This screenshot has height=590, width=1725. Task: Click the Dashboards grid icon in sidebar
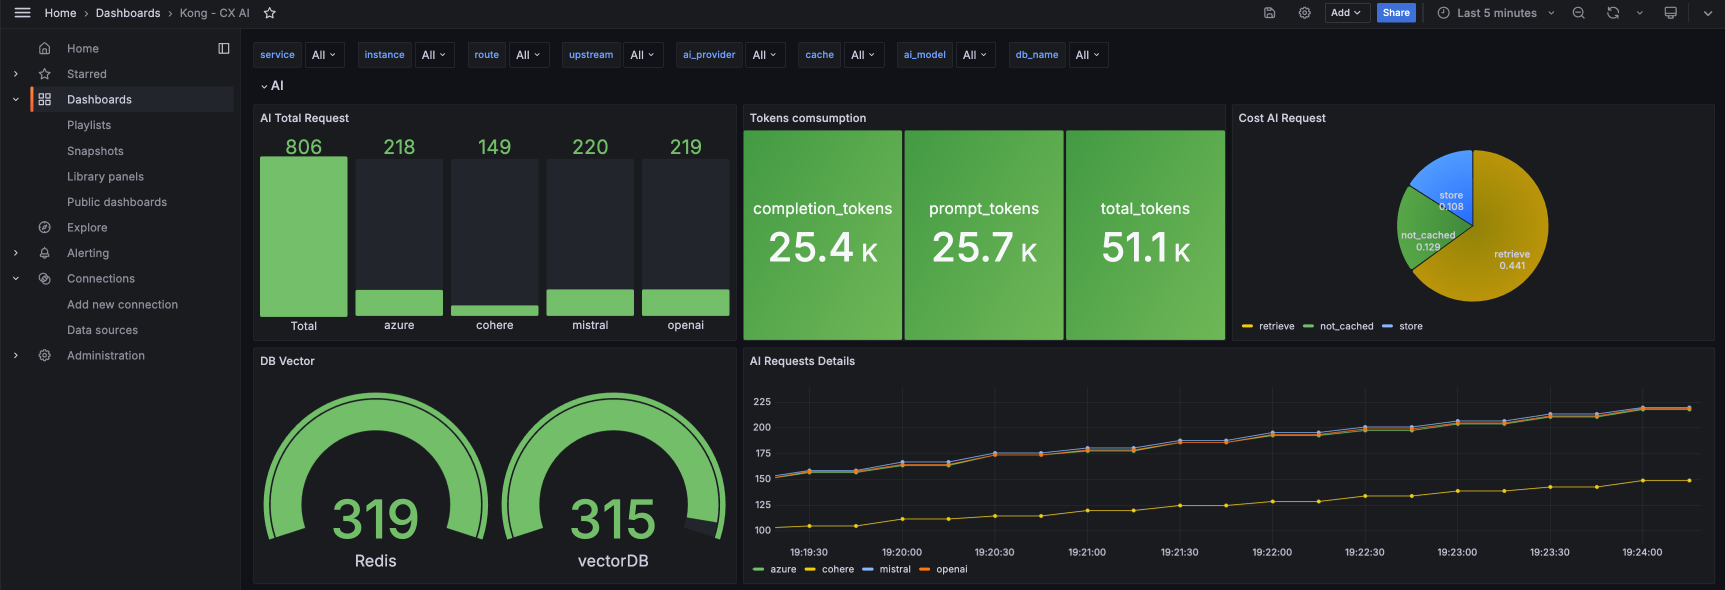(44, 99)
